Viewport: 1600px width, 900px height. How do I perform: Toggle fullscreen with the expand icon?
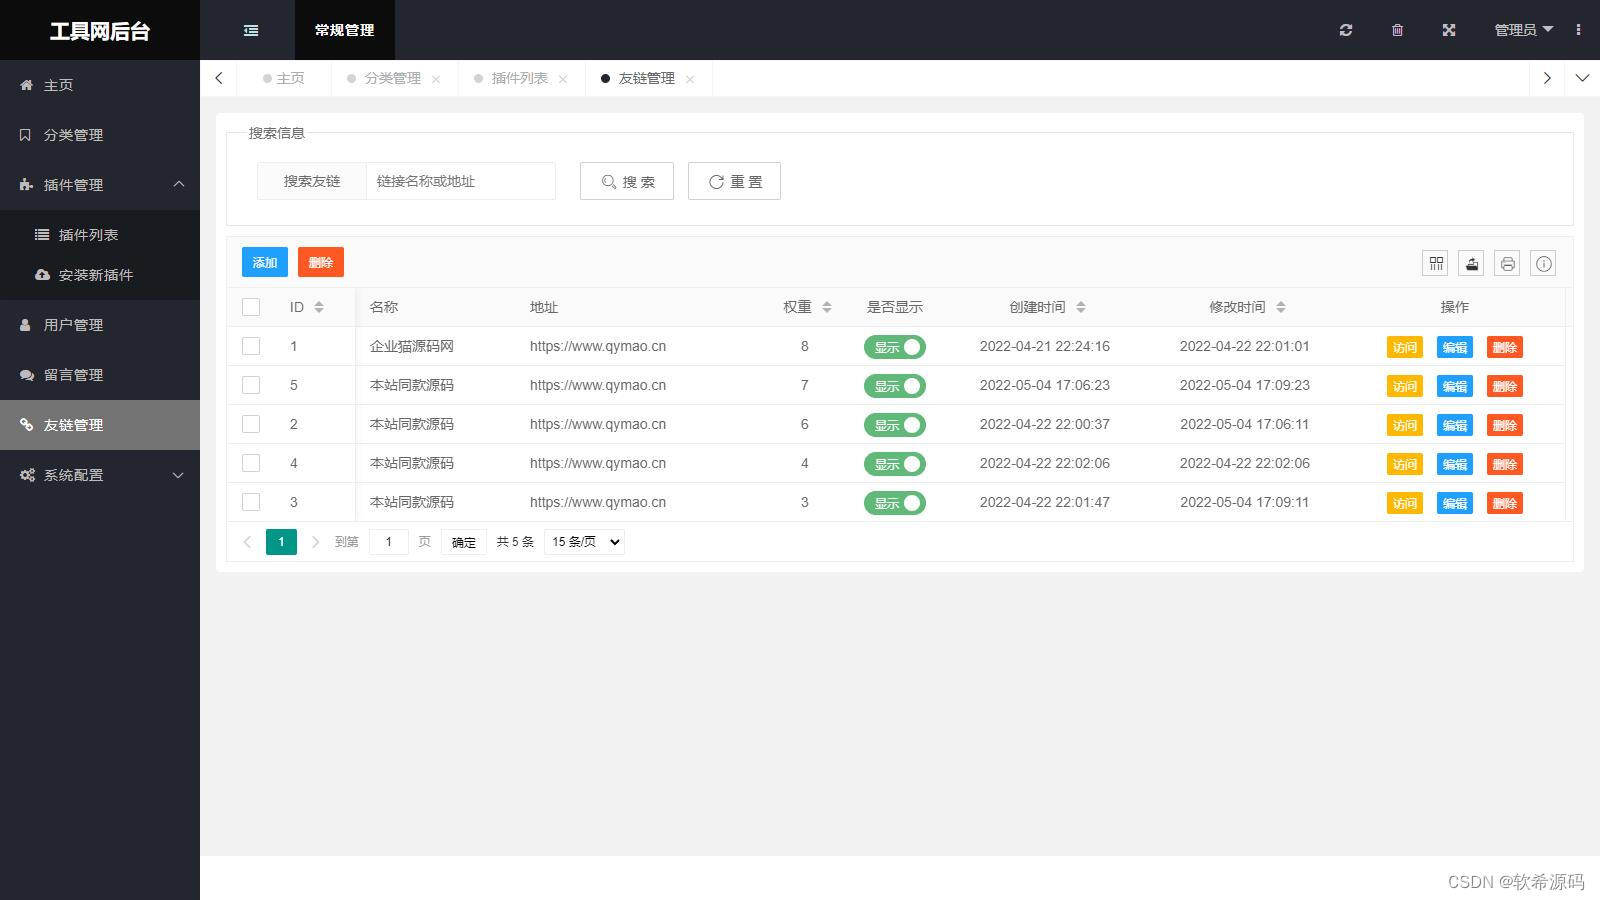(x=1448, y=30)
